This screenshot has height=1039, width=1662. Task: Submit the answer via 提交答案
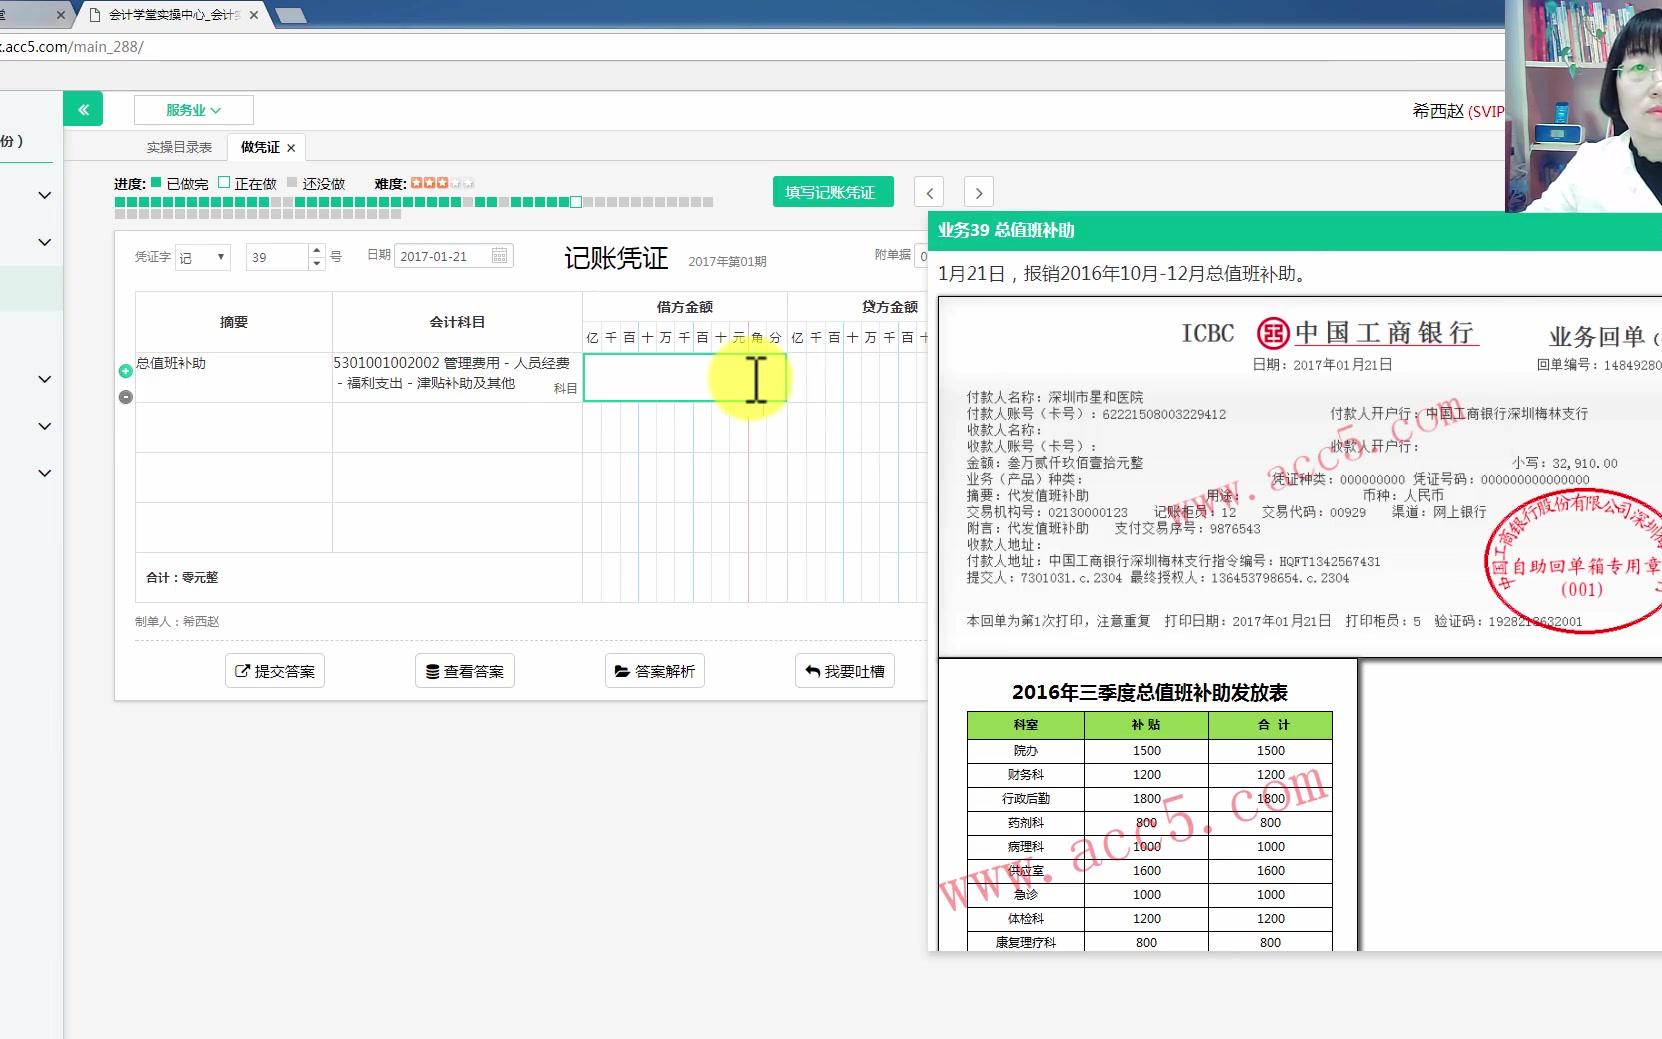(x=274, y=671)
